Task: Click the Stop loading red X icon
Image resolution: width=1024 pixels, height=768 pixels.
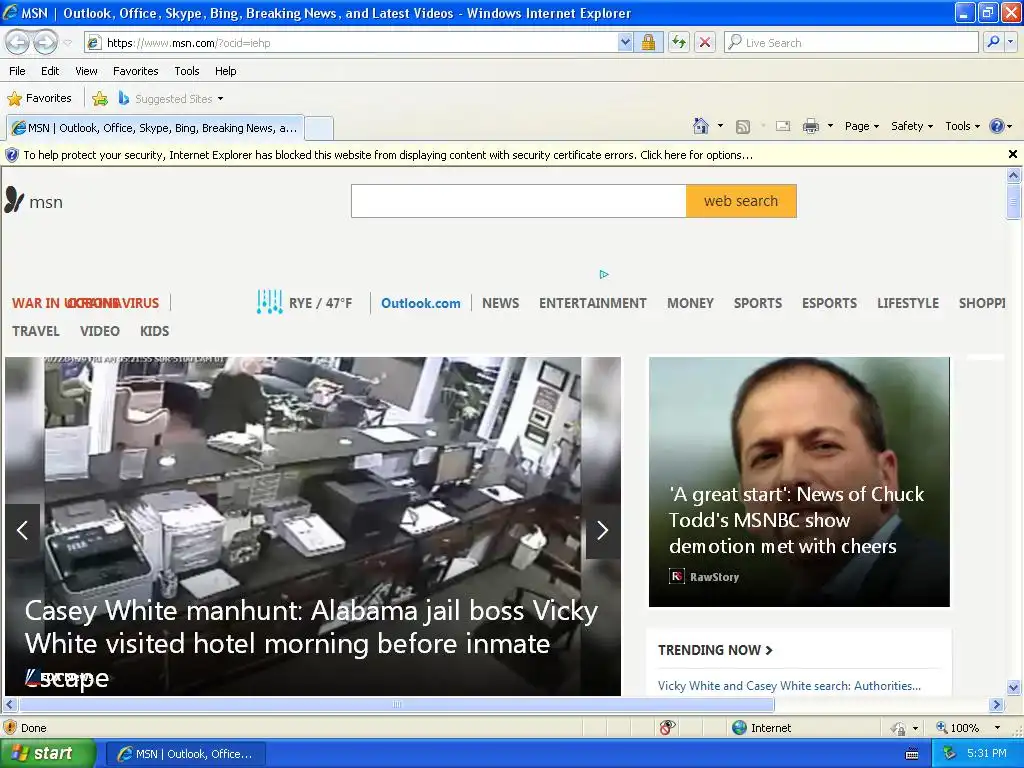Action: [705, 43]
